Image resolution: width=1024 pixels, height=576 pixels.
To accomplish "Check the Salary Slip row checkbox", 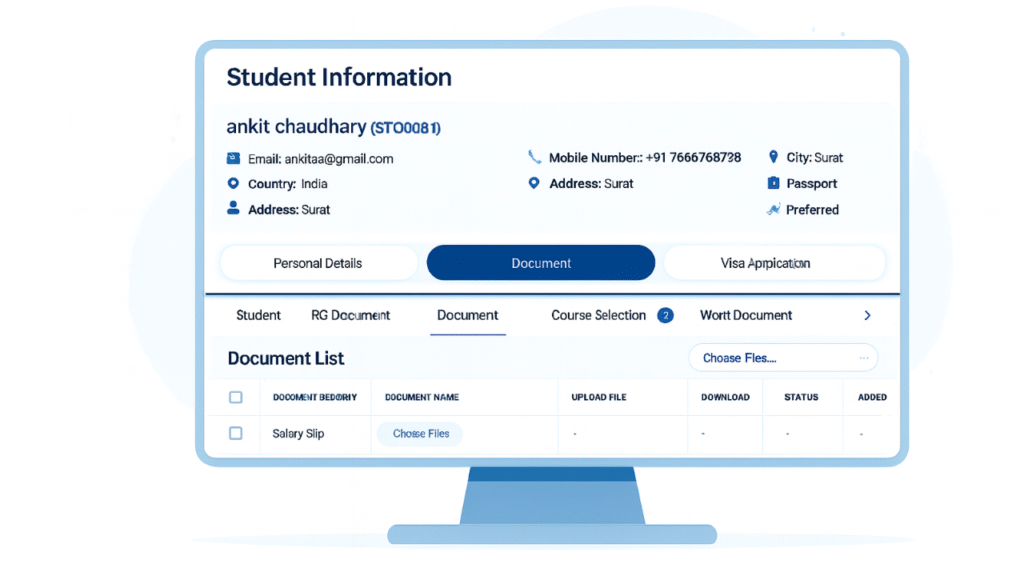I will tap(236, 433).
